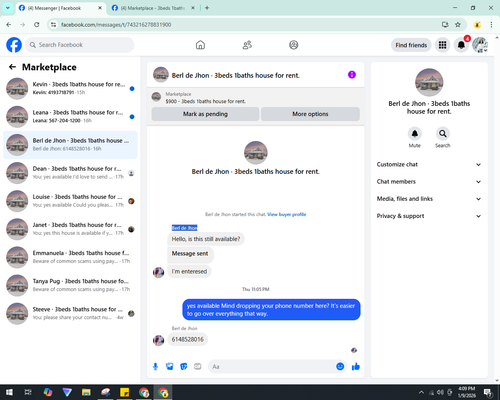Open Marketplace listing $900 house link
Image resolution: width=500 pixels, height=400 pixels.
pyautogui.click(x=206, y=101)
